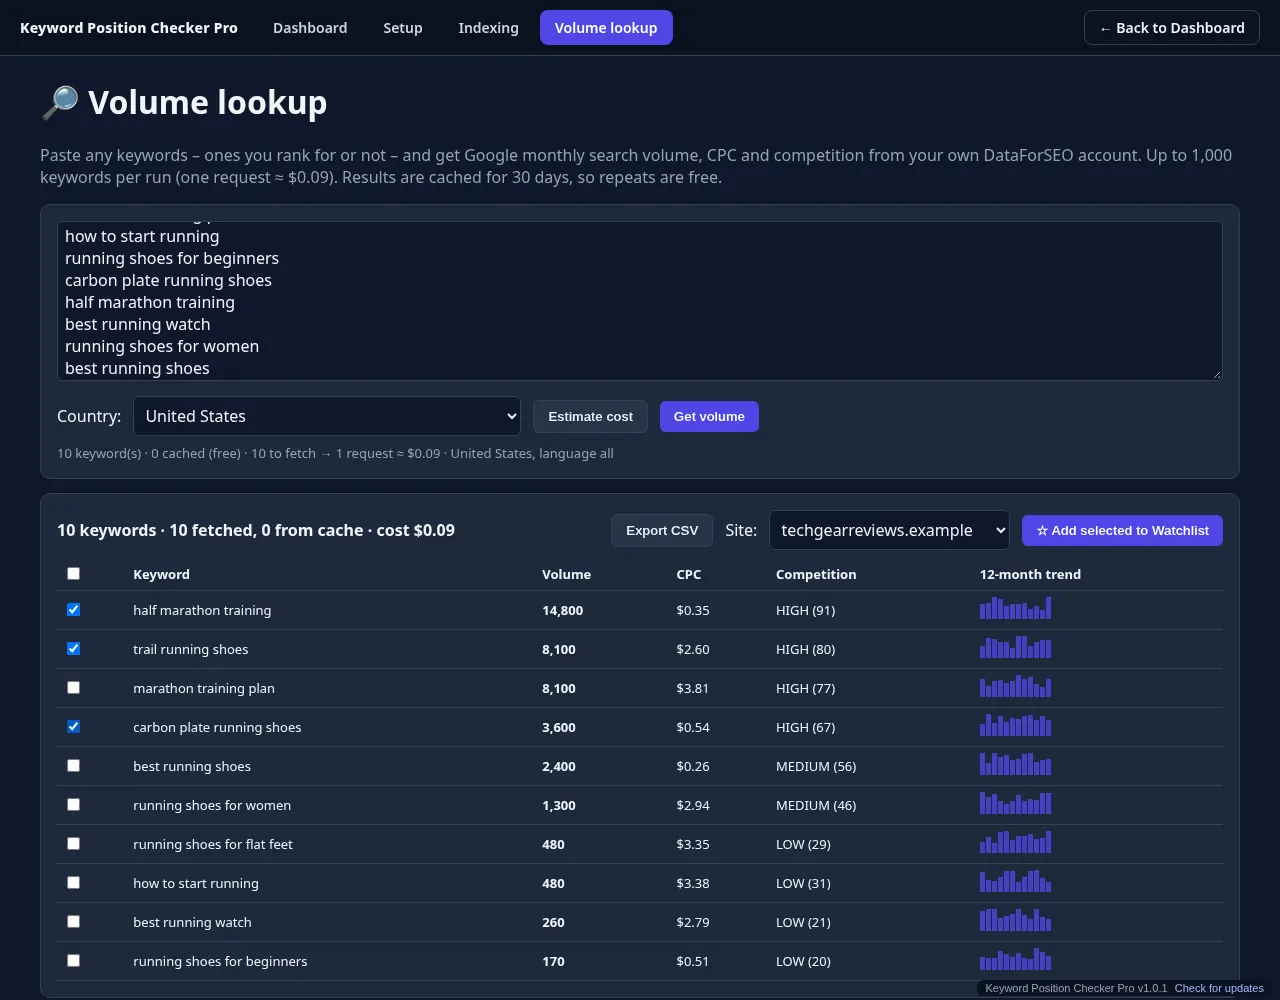The image size is (1280, 1000).
Task: Select the best running shoes checkbox
Action: click(x=73, y=766)
